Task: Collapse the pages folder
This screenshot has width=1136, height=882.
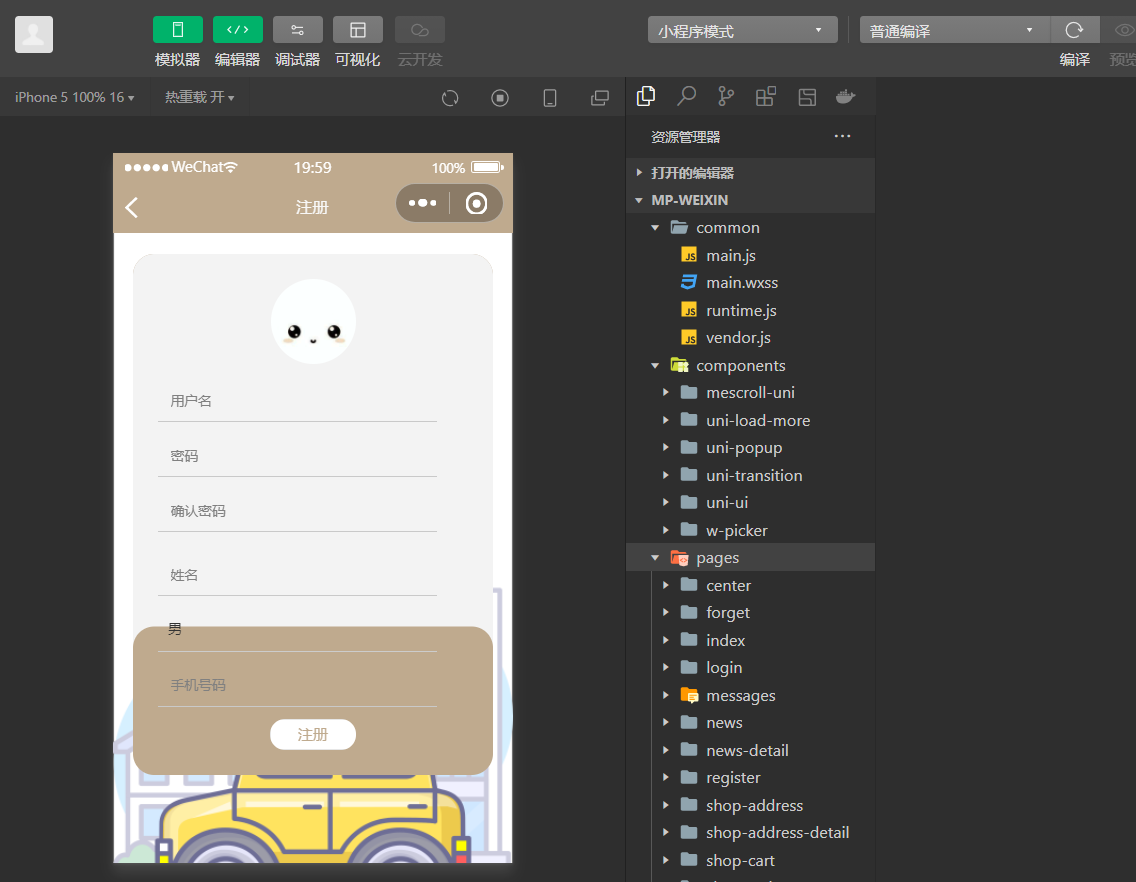Action: pyautogui.click(x=751, y=558)
